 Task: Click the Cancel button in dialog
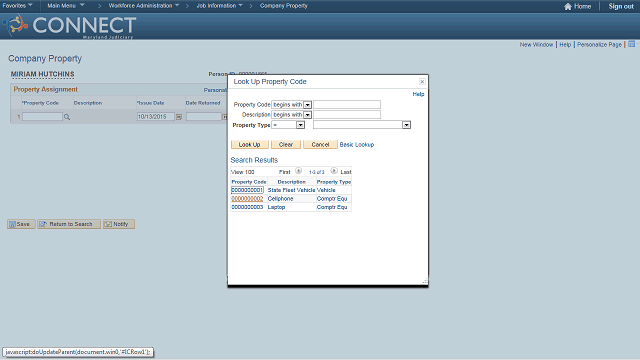click(x=320, y=144)
